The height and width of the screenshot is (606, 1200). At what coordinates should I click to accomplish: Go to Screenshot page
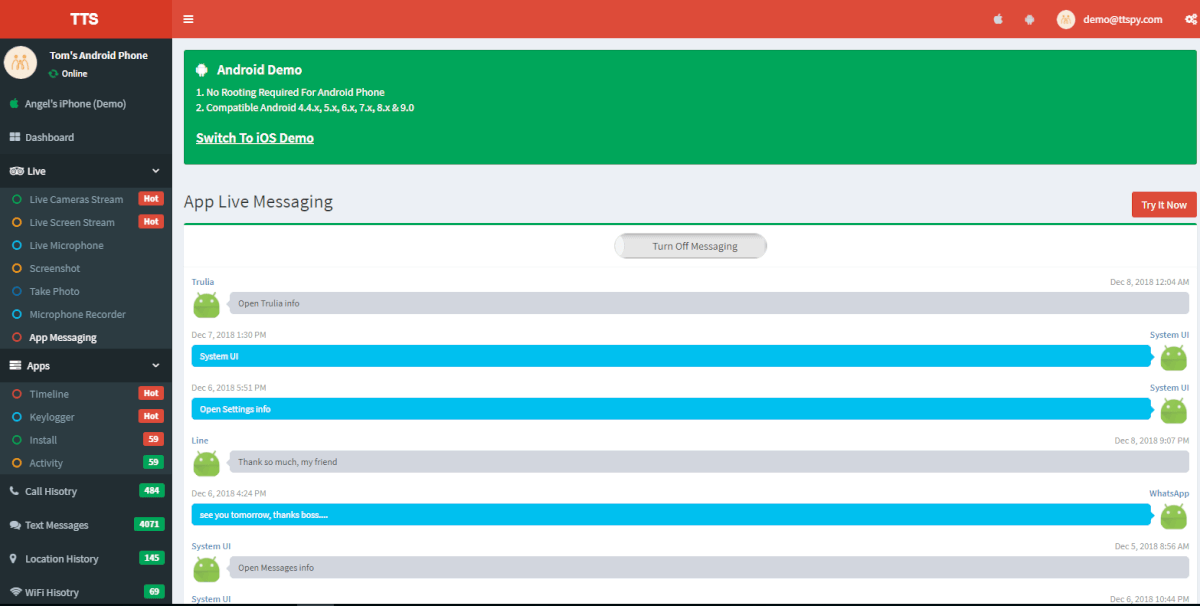55,268
